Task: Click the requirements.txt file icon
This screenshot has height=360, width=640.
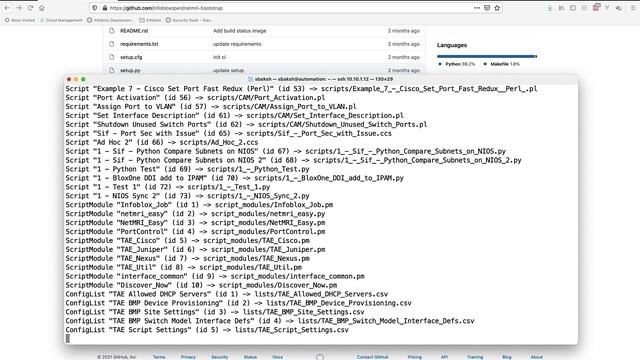Action: [x=111, y=44]
